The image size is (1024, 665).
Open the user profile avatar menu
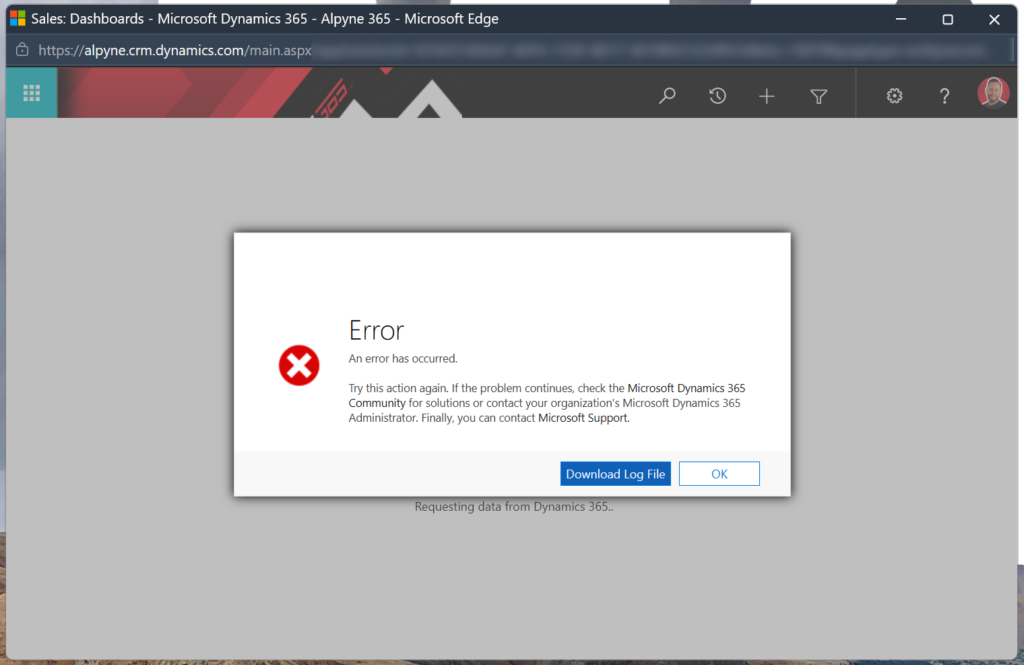point(992,94)
